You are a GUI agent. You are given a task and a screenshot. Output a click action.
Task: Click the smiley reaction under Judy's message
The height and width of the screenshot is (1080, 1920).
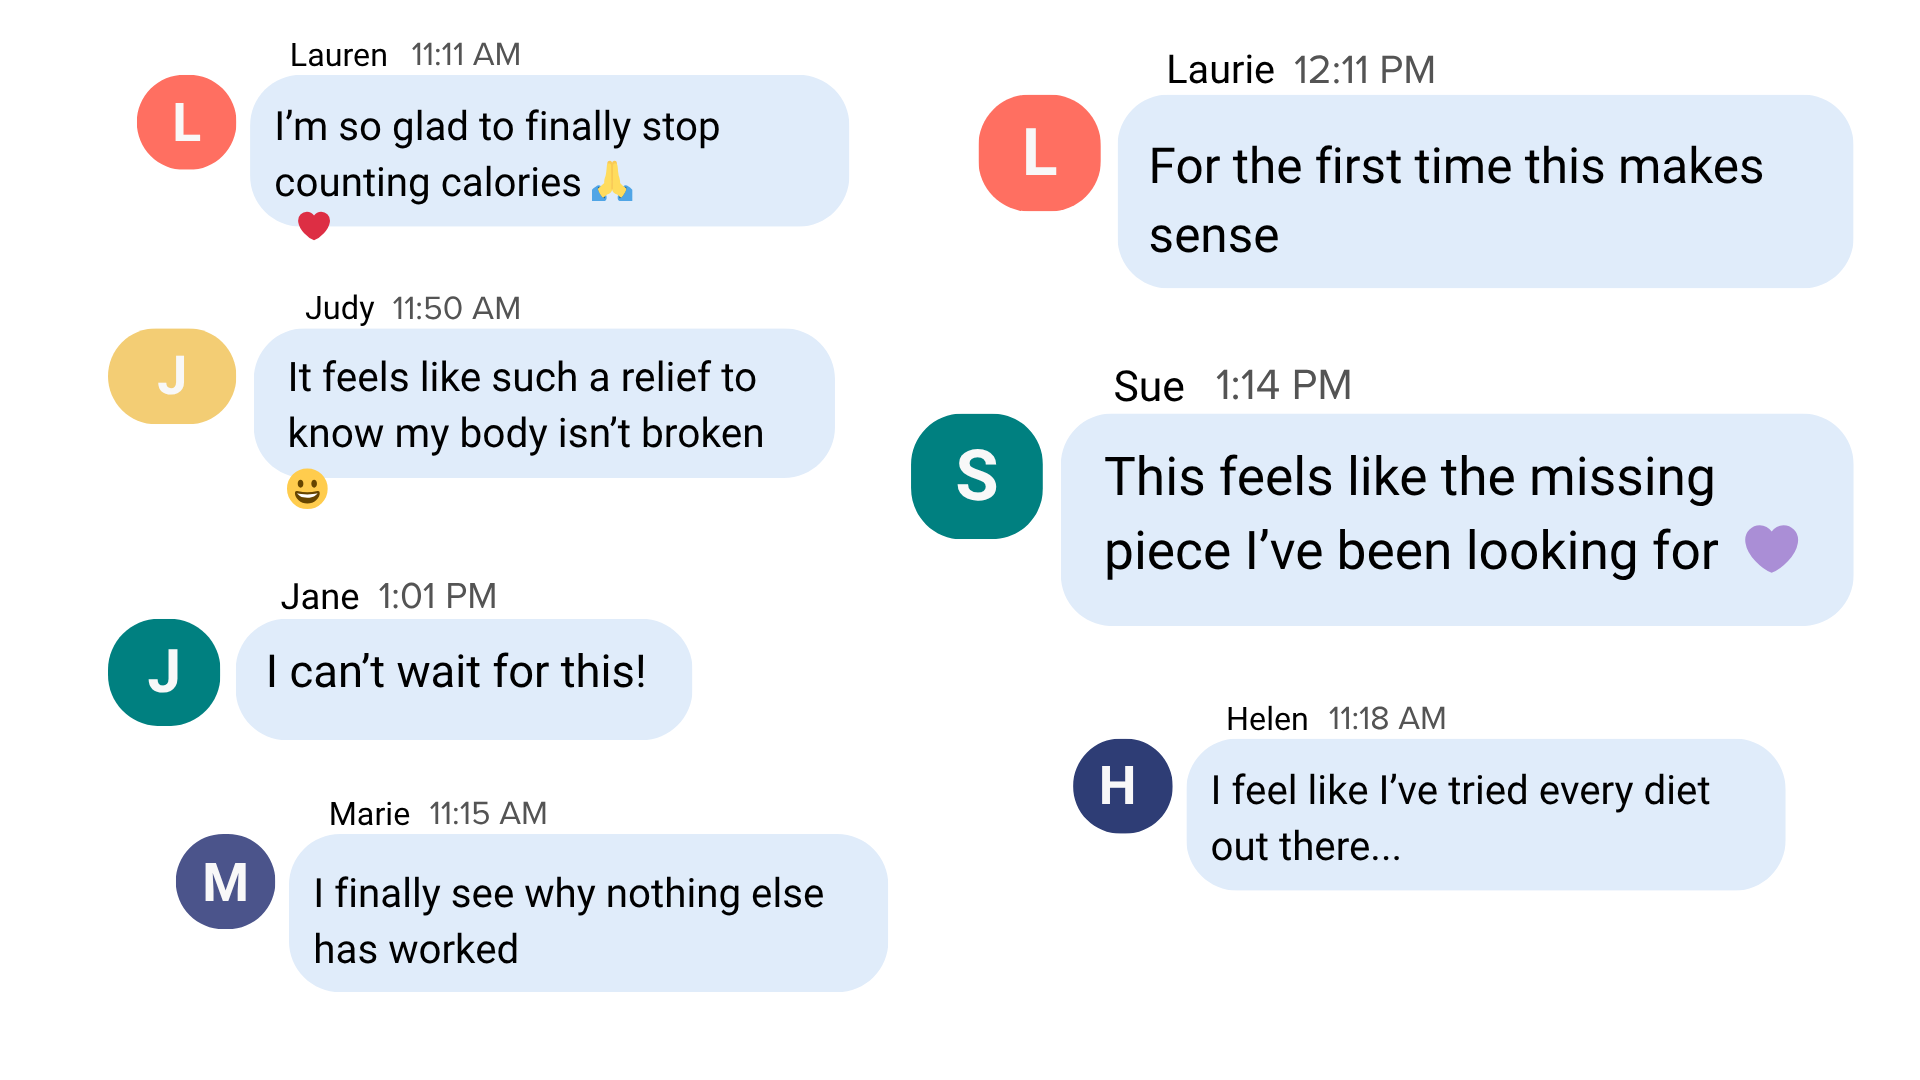pos(307,489)
